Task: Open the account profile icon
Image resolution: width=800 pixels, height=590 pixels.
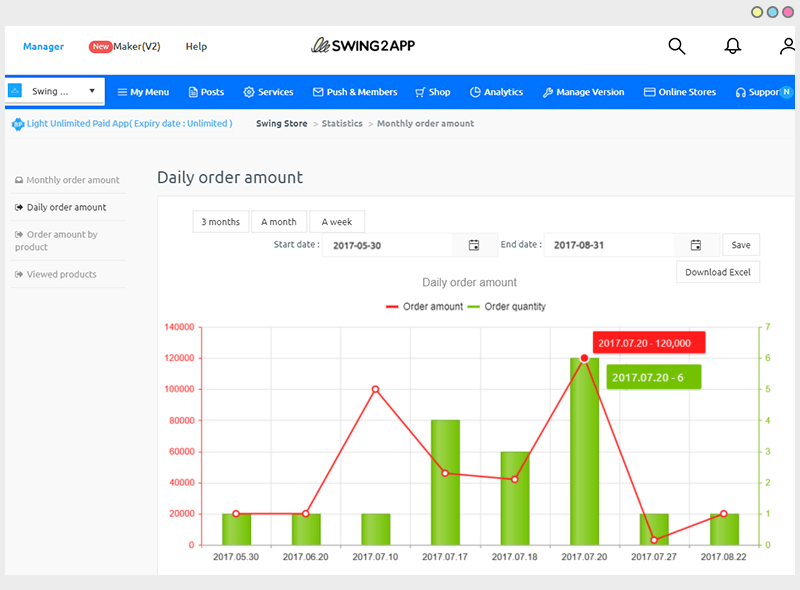Action: click(786, 46)
